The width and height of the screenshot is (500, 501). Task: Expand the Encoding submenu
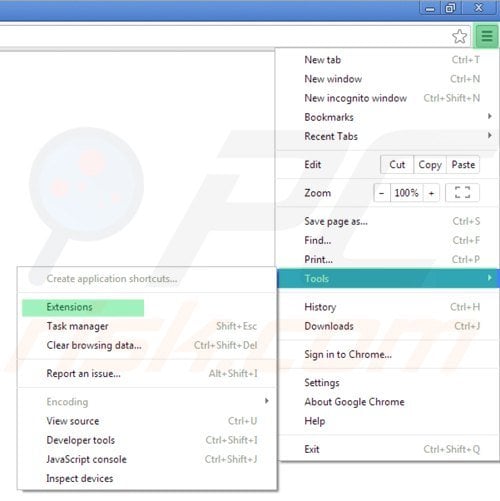[147, 402]
